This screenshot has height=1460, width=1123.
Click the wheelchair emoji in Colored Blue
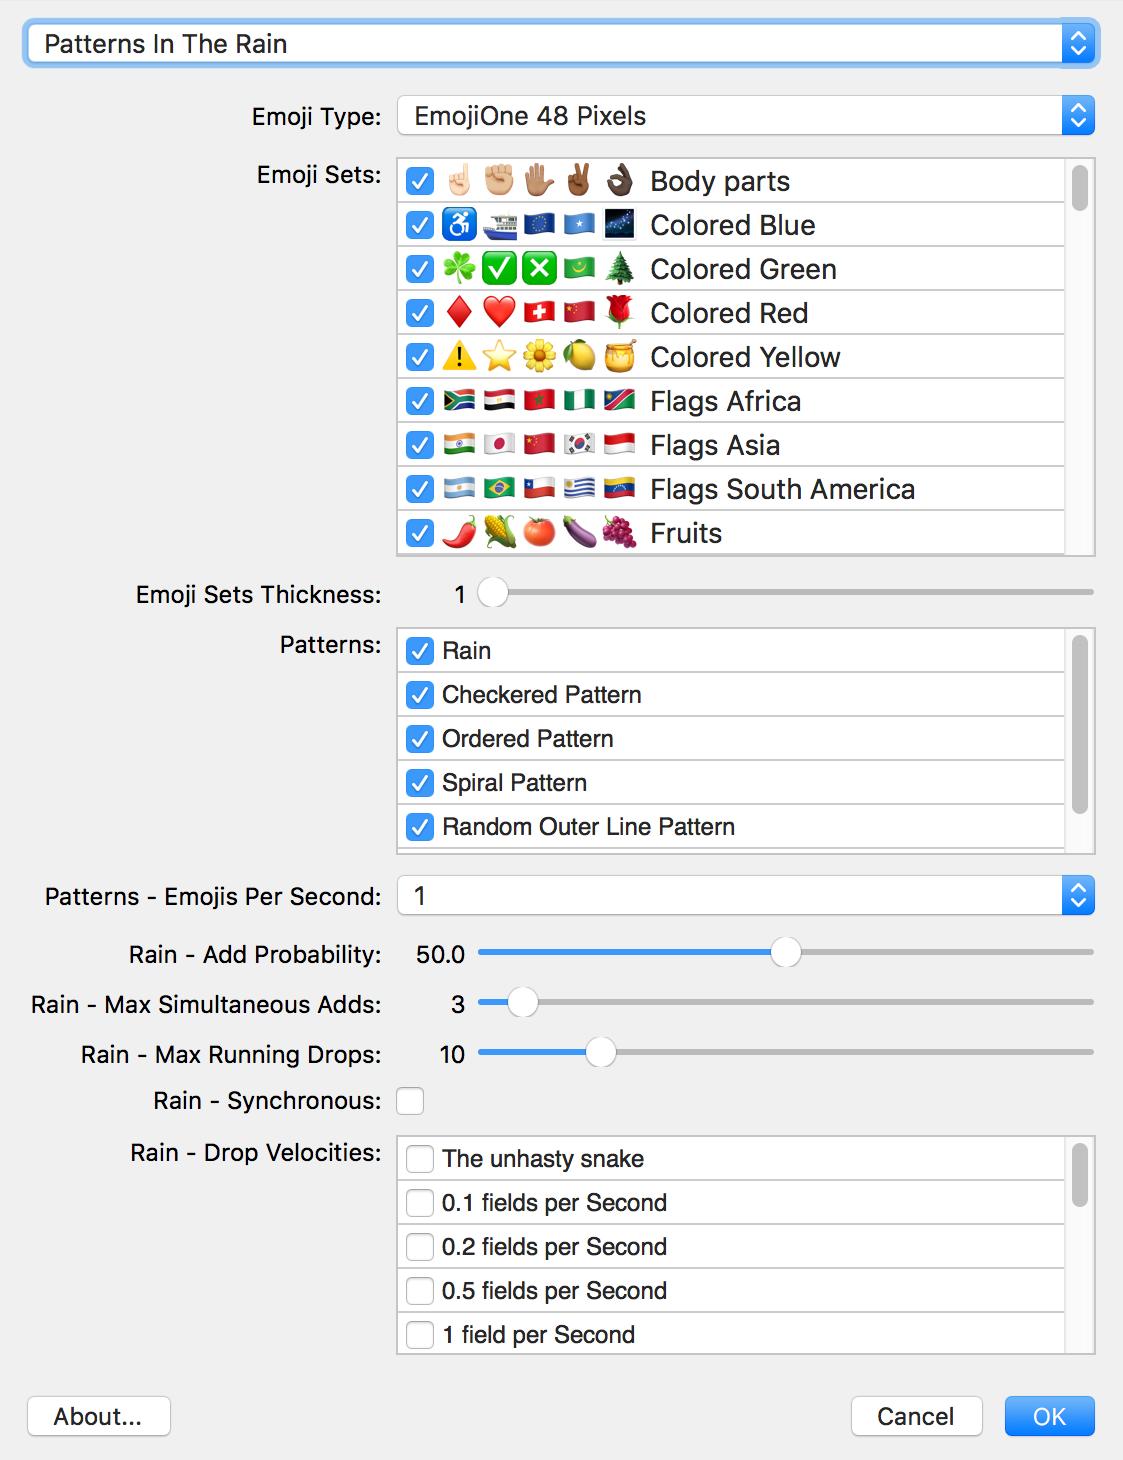click(x=459, y=225)
